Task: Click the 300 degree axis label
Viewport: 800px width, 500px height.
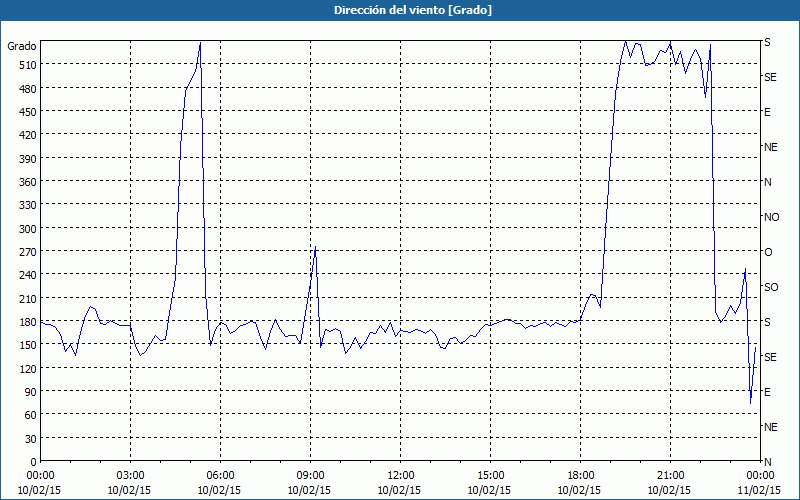Action: 28,229
